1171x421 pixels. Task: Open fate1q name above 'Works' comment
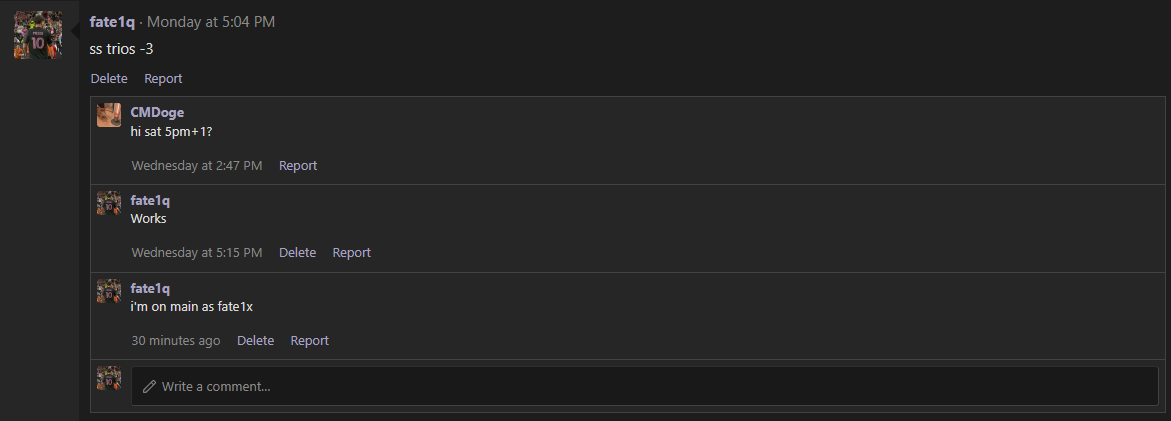tap(150, 200)
